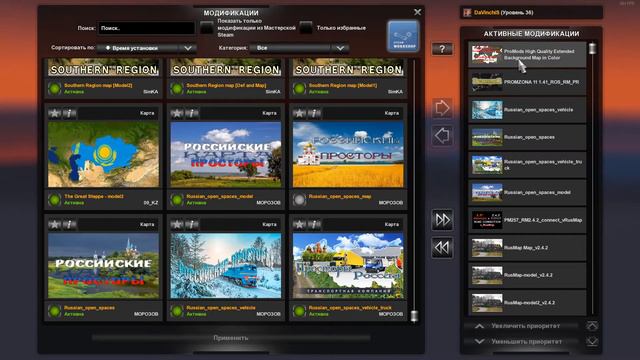Click the Russian_open_spaces church landscape thumbnail

[x=103, y=266]
